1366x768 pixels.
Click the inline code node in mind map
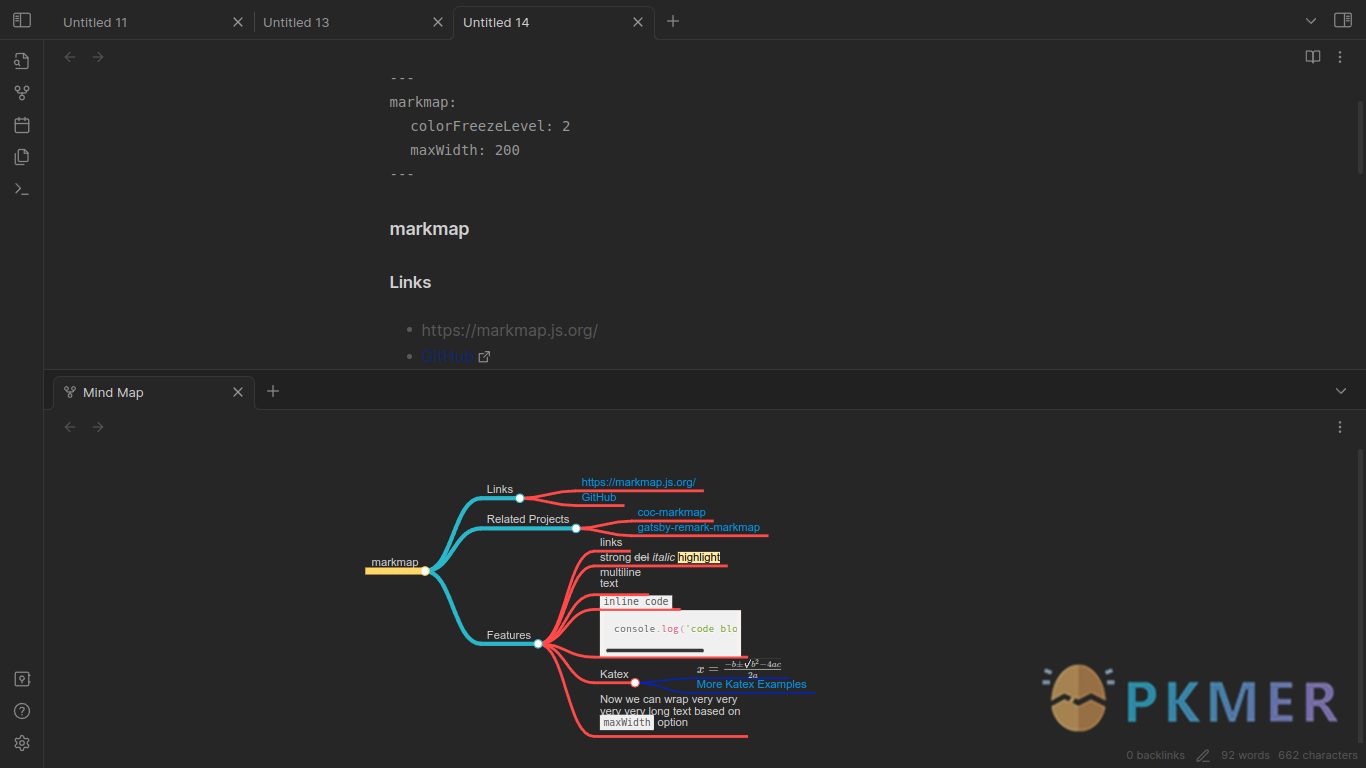tap(636, 602)
